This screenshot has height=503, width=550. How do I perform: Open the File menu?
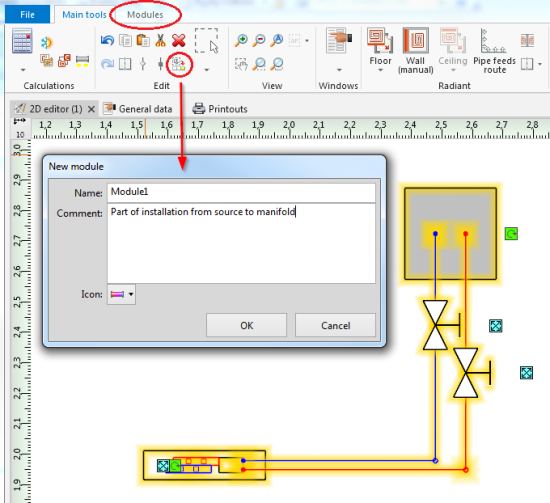pyautogui.click(x=27, y=15)
